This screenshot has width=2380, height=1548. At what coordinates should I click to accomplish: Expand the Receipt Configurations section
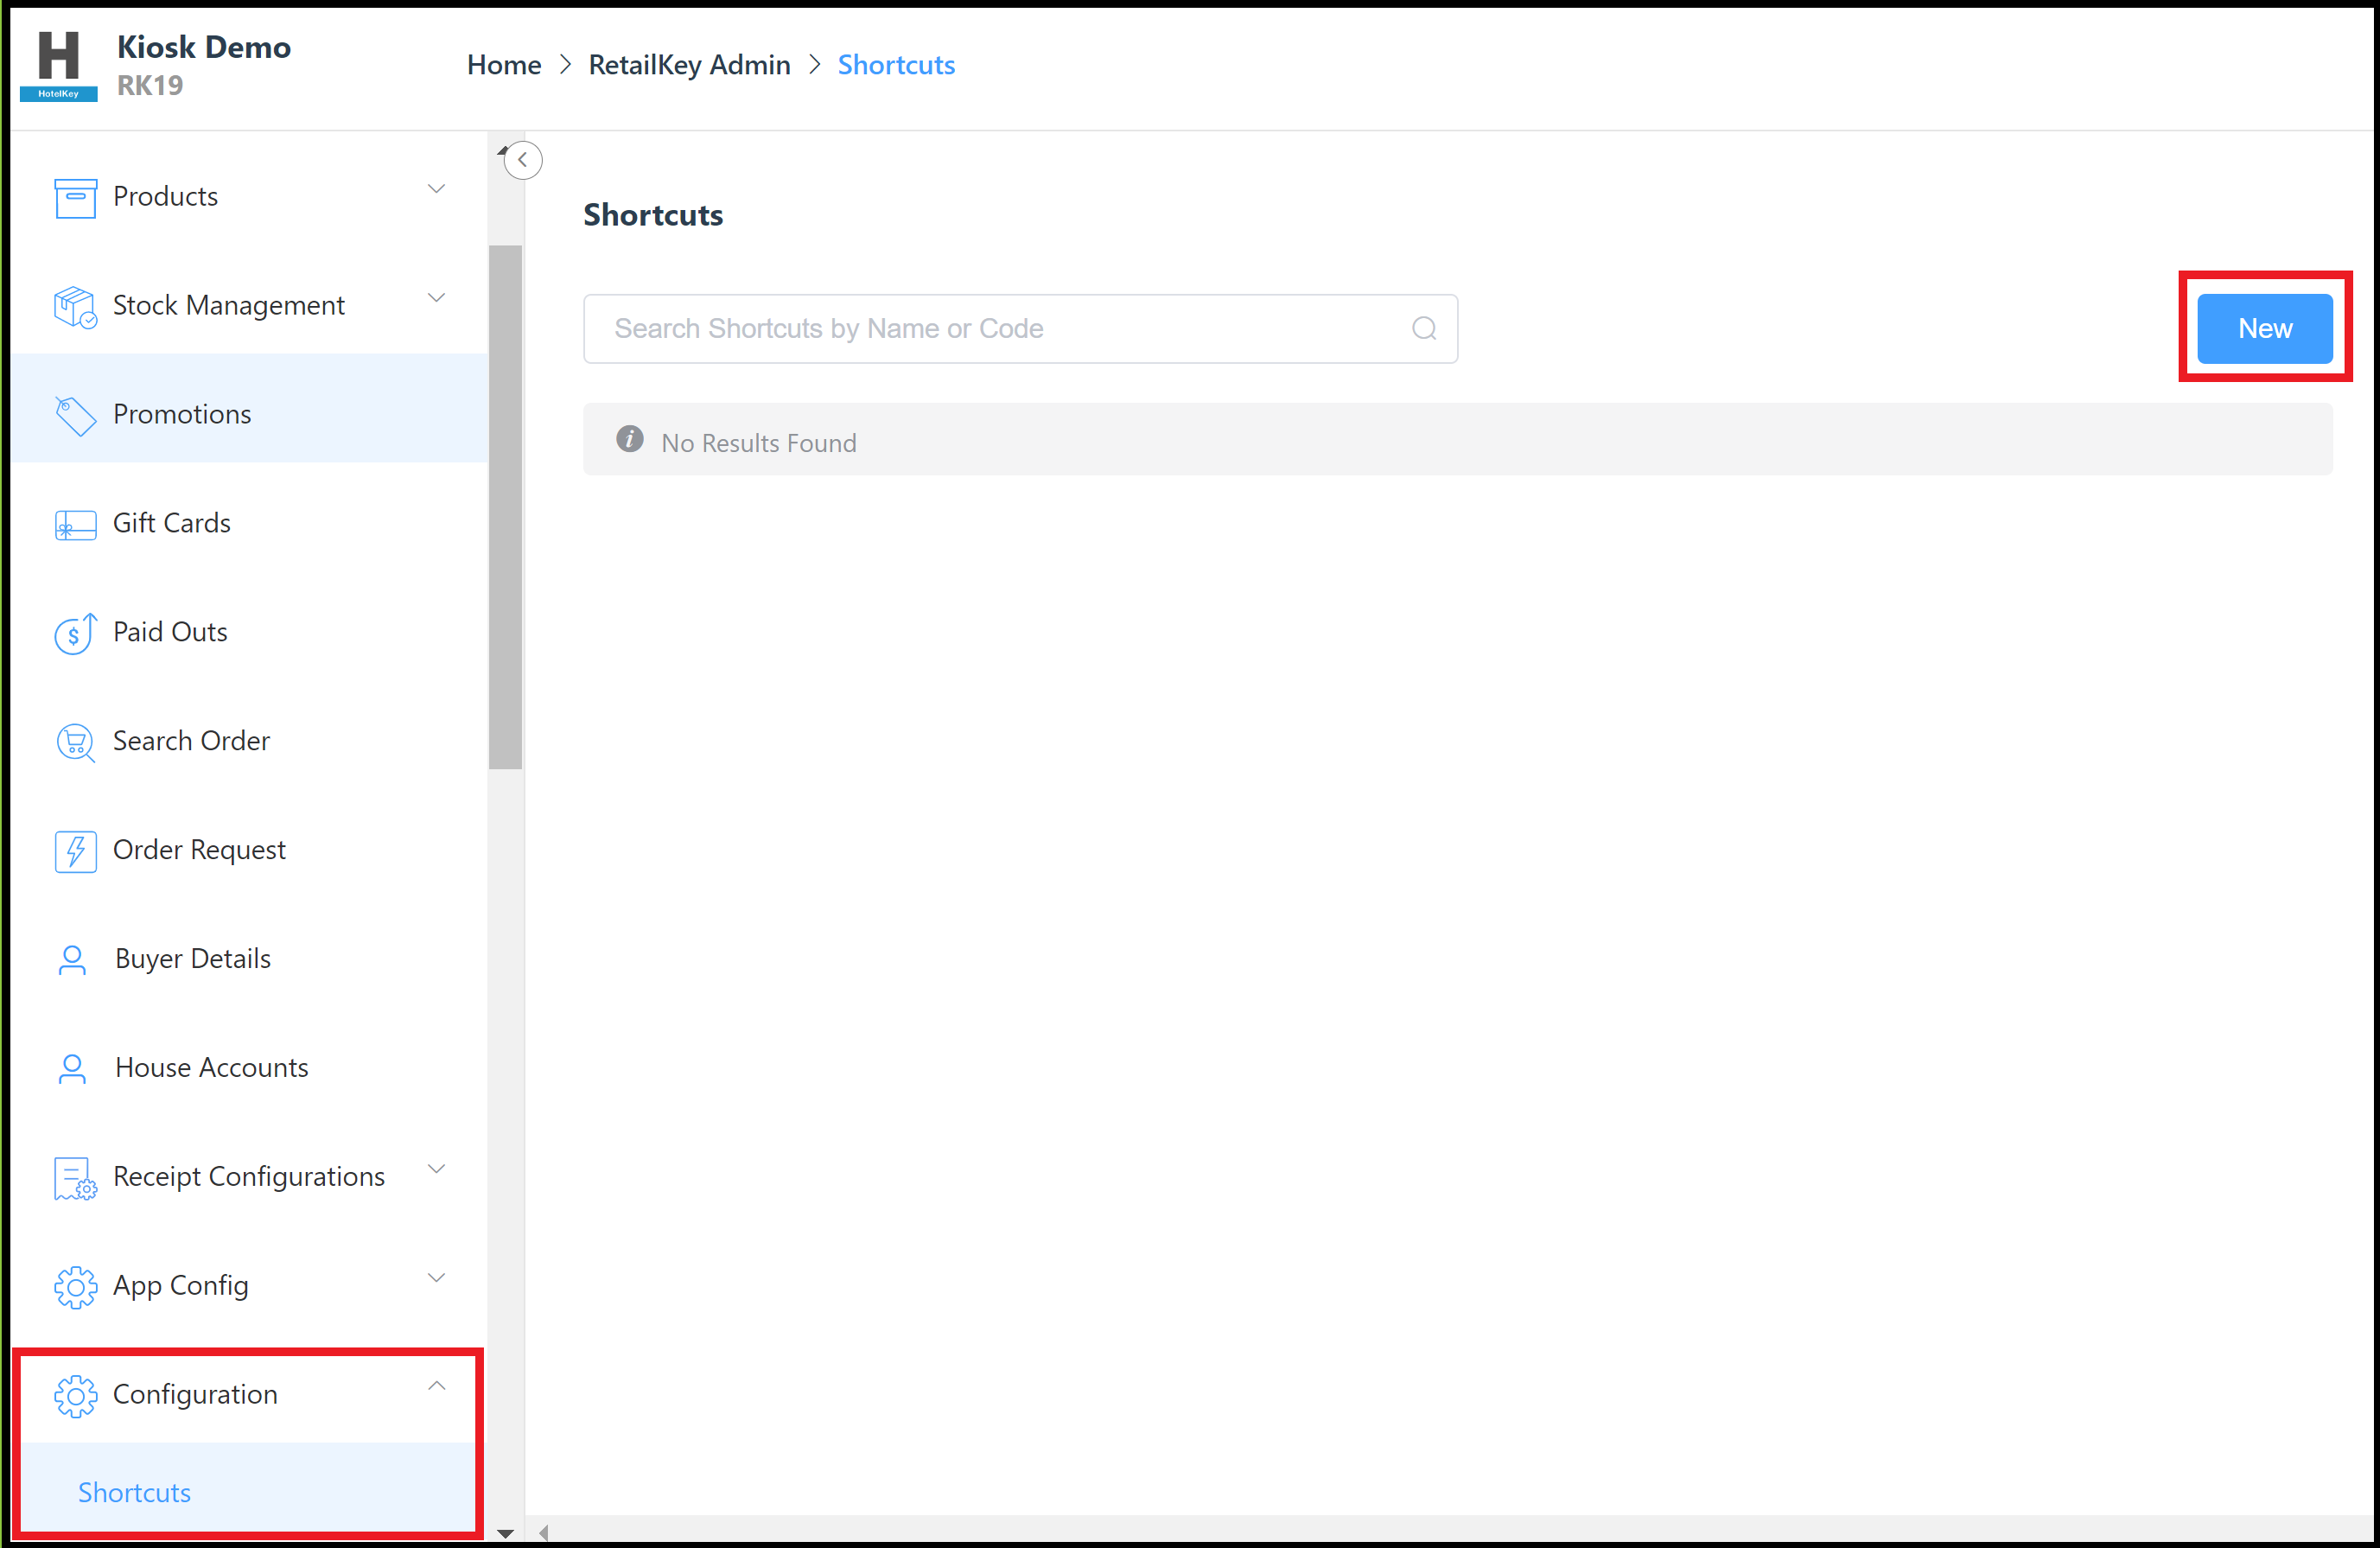click(436, 1168)
